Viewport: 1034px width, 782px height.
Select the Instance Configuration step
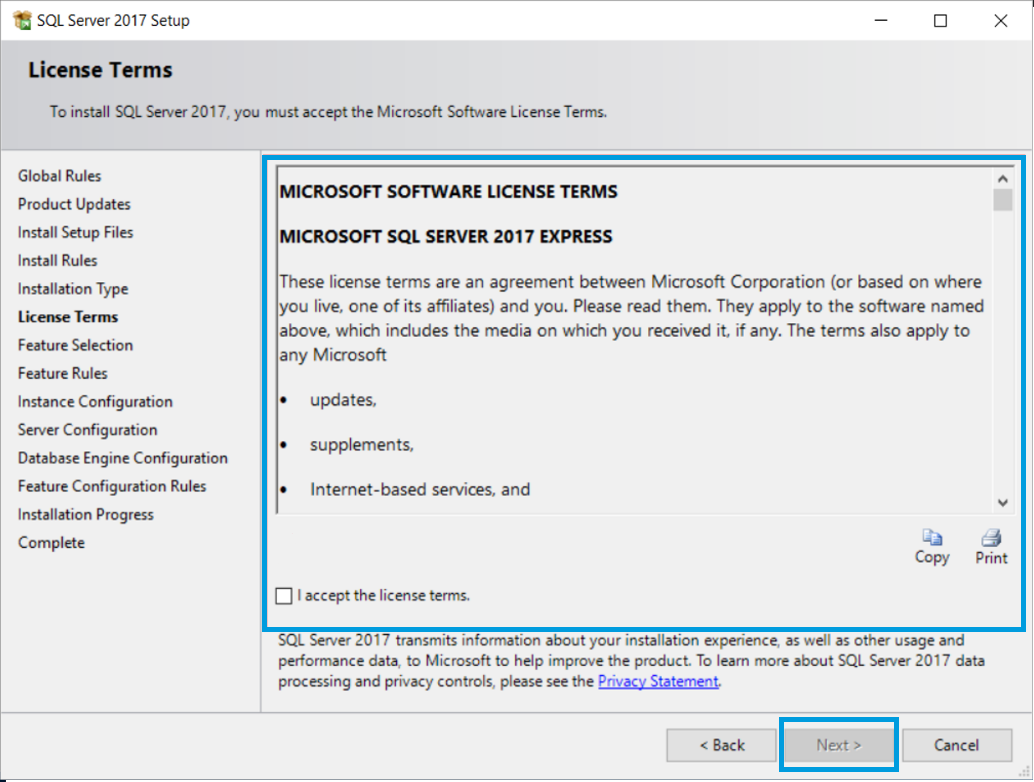point(95,402)
